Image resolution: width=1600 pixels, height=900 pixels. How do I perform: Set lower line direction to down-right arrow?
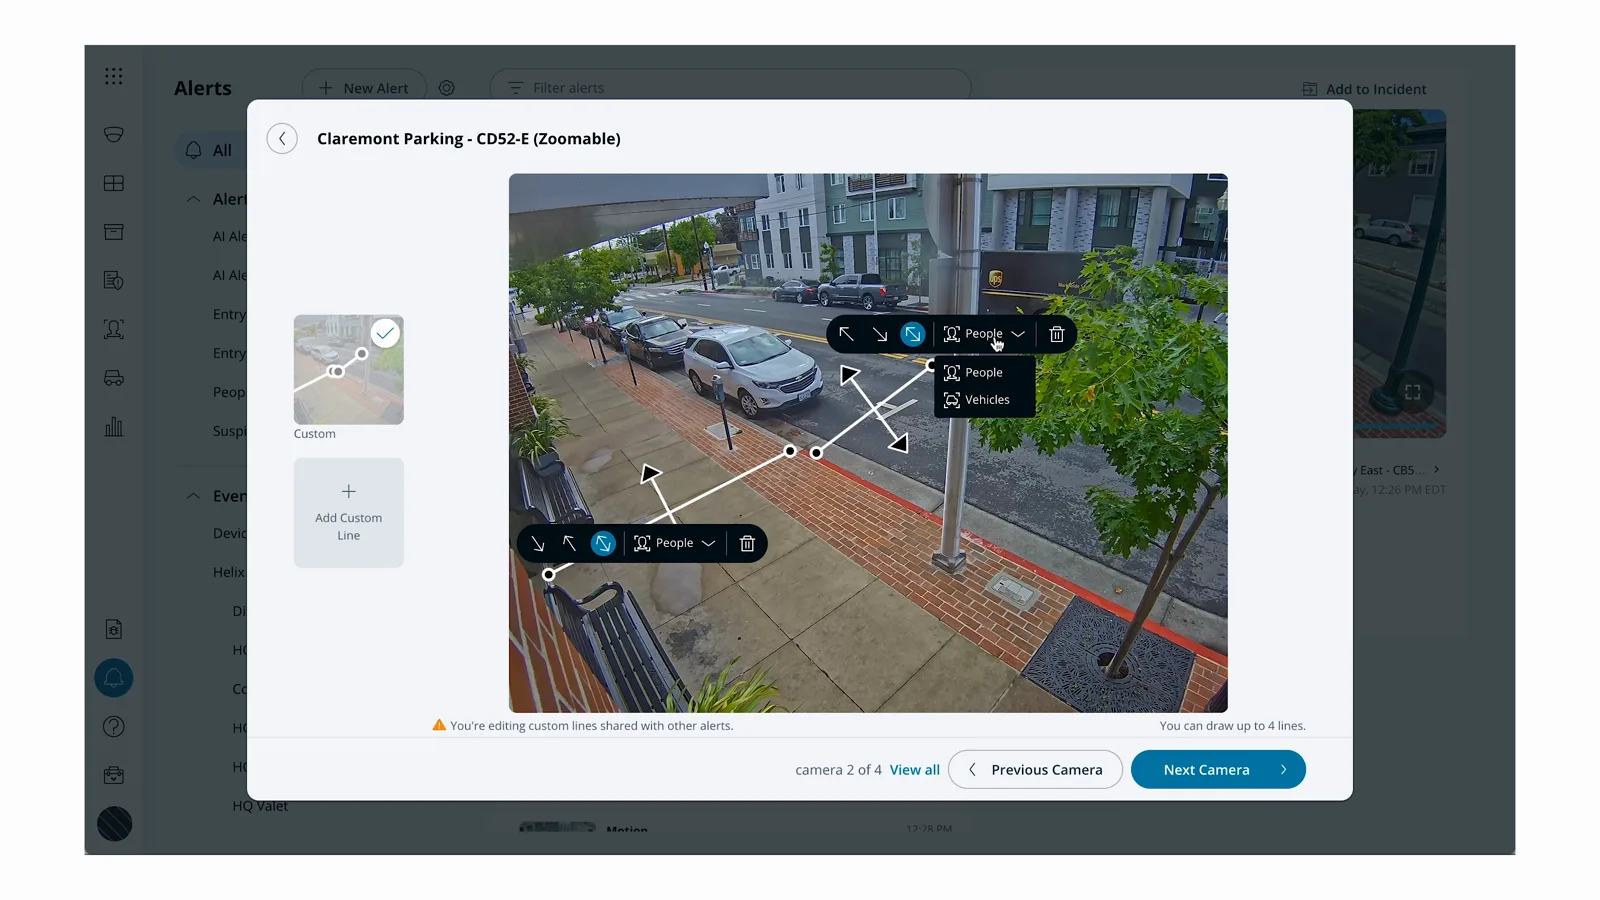537,543
